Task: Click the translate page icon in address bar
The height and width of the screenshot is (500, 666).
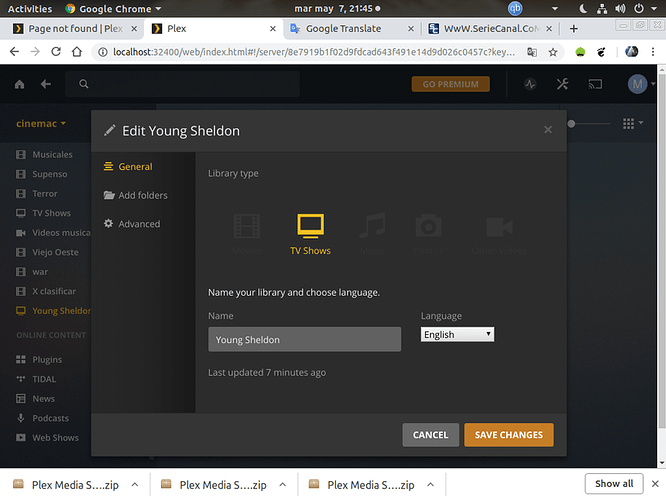Action: 532,52
